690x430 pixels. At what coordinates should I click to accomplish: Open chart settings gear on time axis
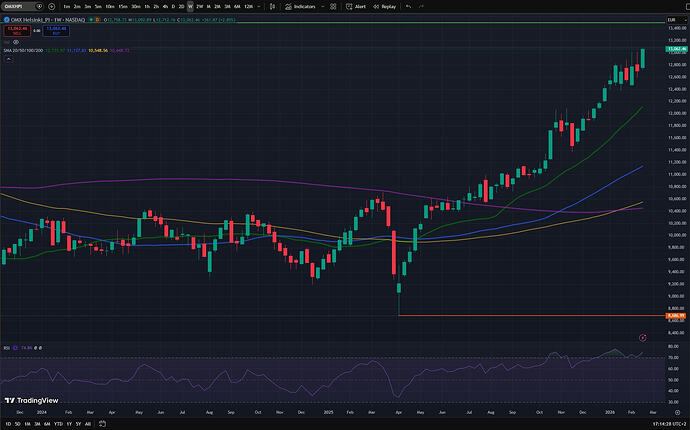(677, 412)
